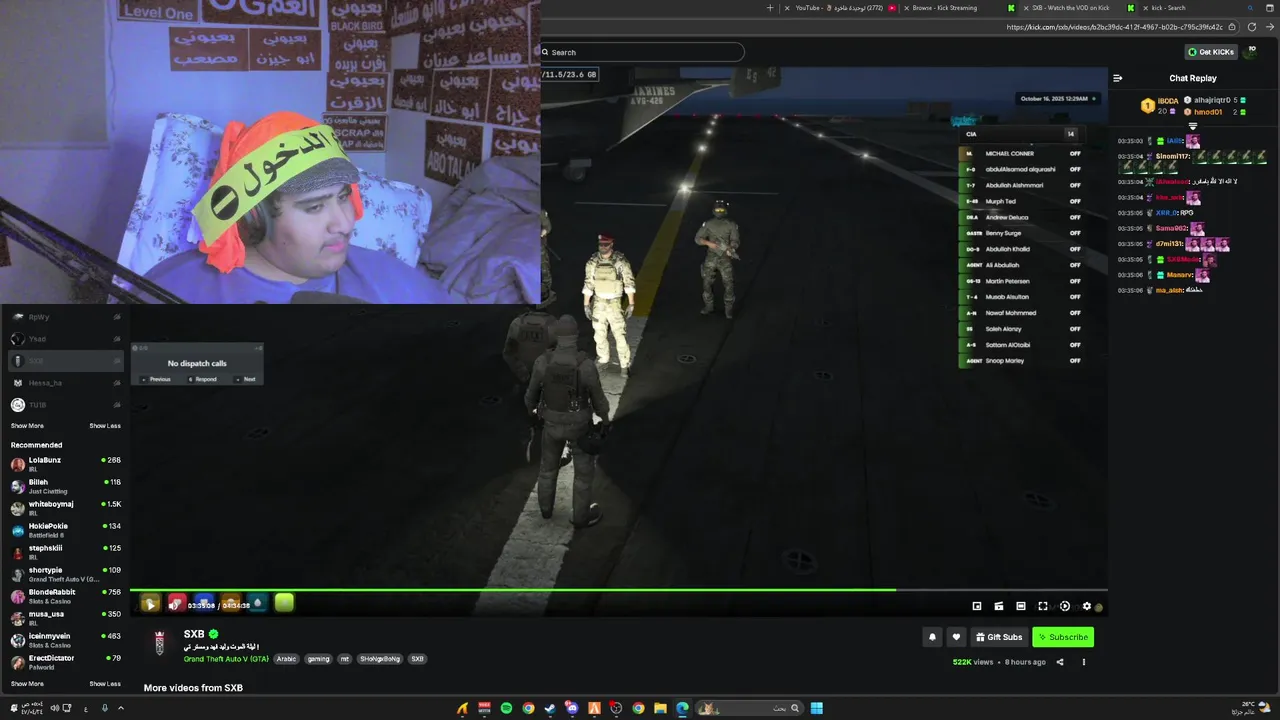The height and width of the screenshot is (720, 1280).
Task: Click the taskbar search box
Action: point(750,708)
